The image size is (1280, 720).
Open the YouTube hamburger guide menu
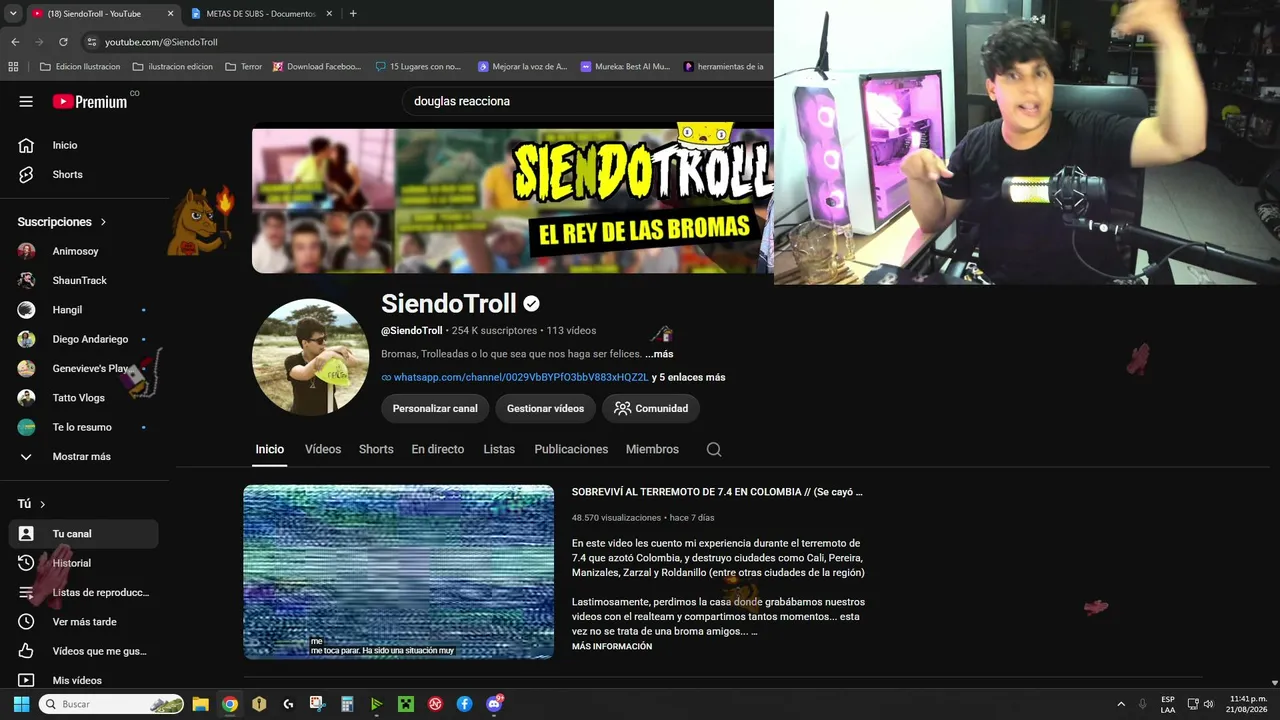[26, 101]
